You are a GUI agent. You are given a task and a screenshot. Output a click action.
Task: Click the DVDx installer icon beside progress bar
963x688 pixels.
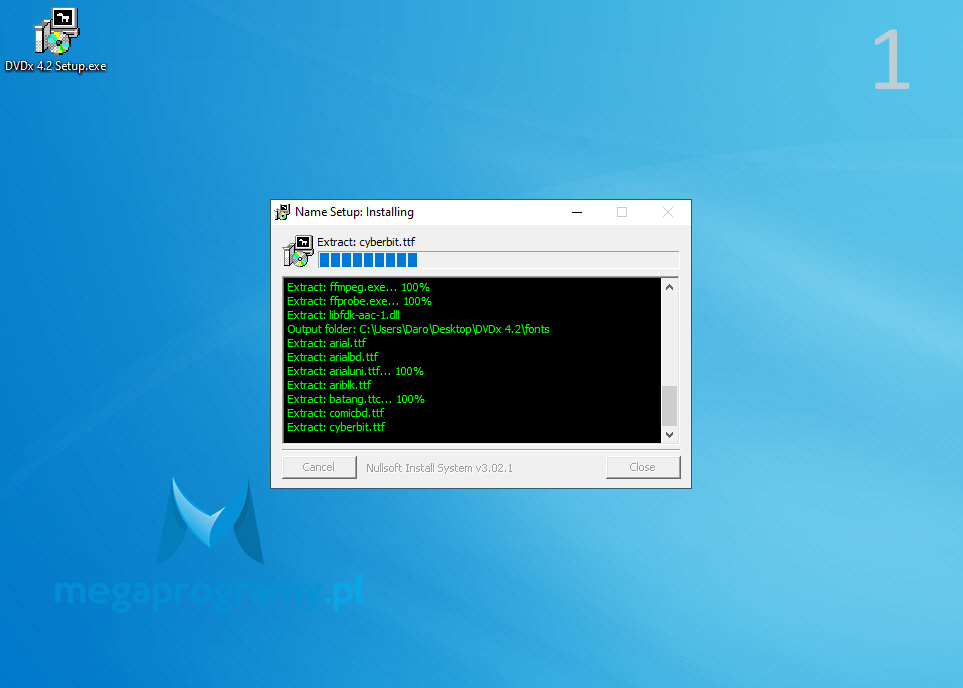(298, 251)
